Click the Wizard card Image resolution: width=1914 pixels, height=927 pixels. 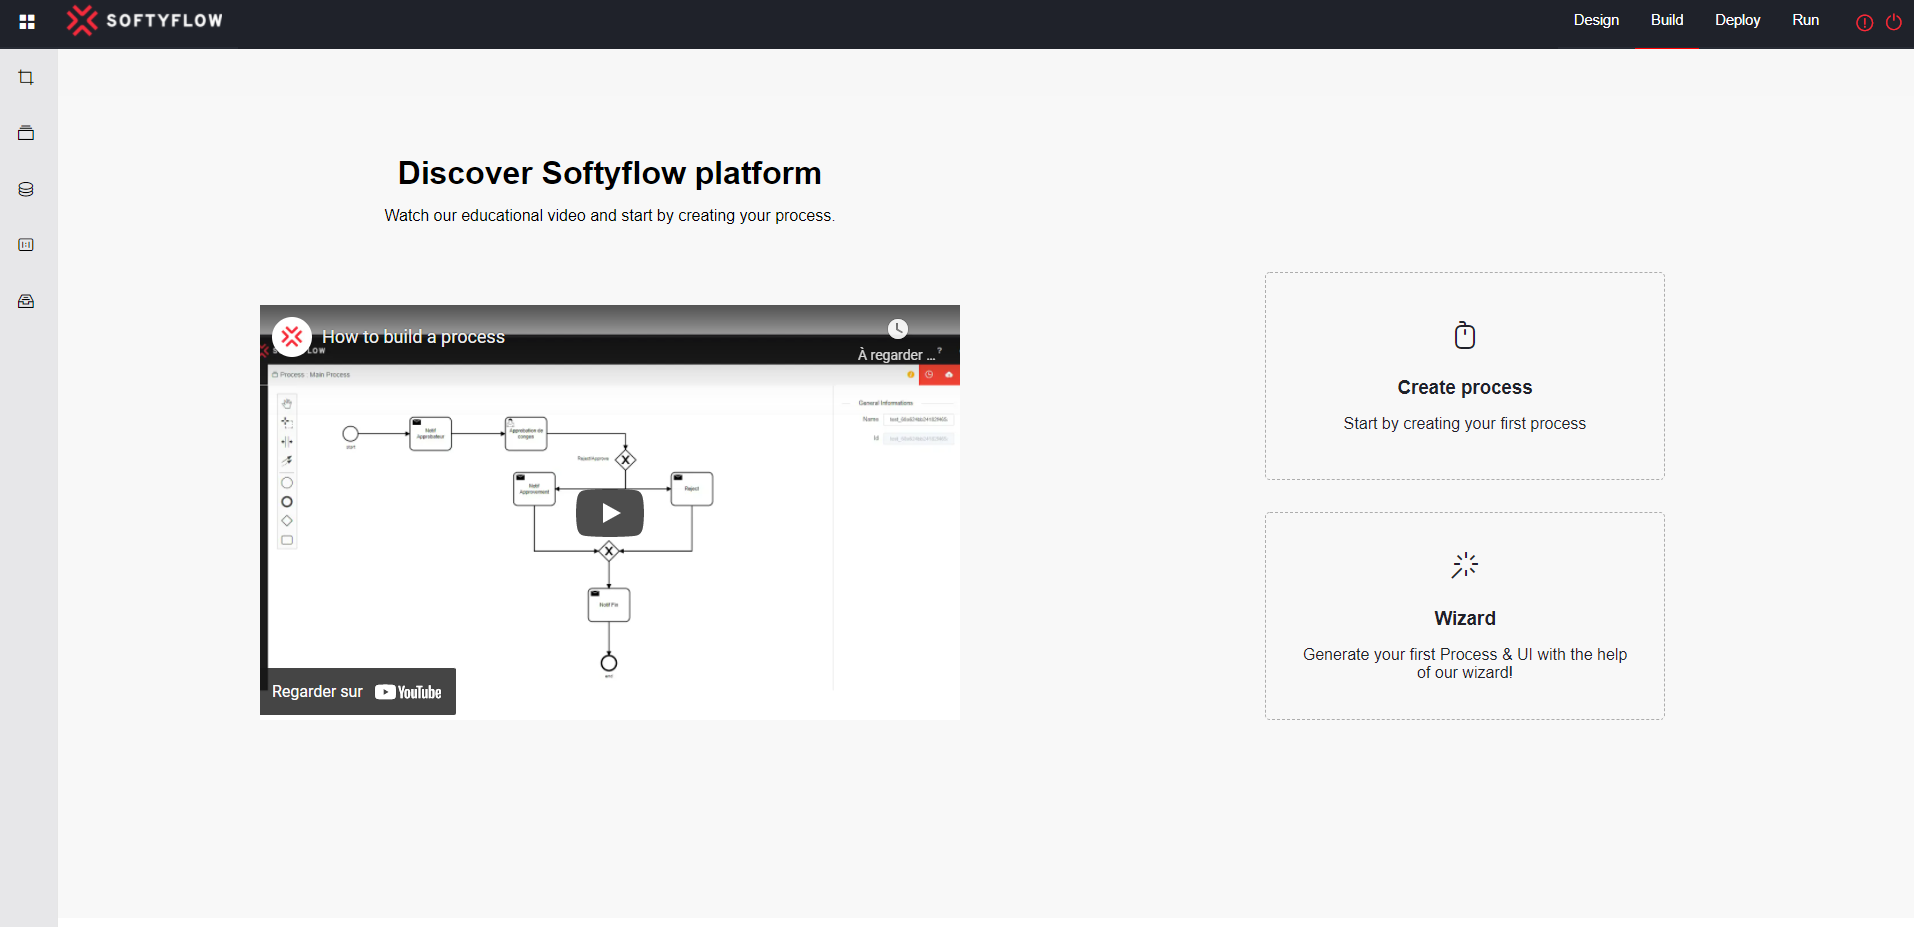[x=1464, y=616]
